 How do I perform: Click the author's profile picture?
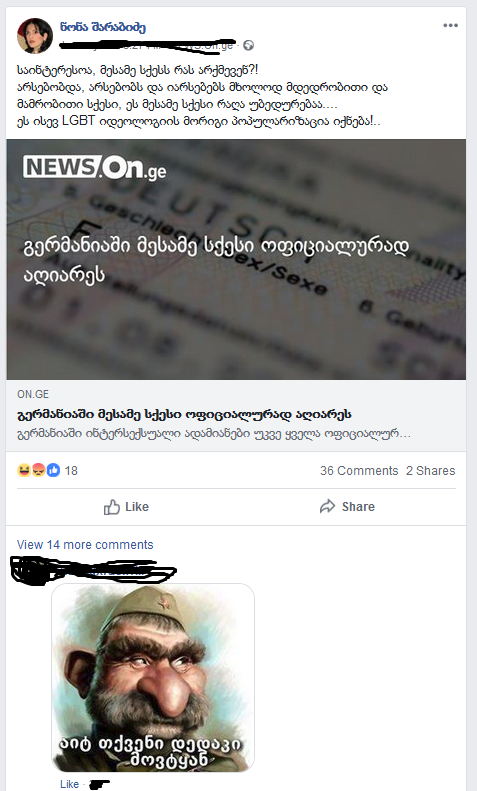click(x=35, y=36)
